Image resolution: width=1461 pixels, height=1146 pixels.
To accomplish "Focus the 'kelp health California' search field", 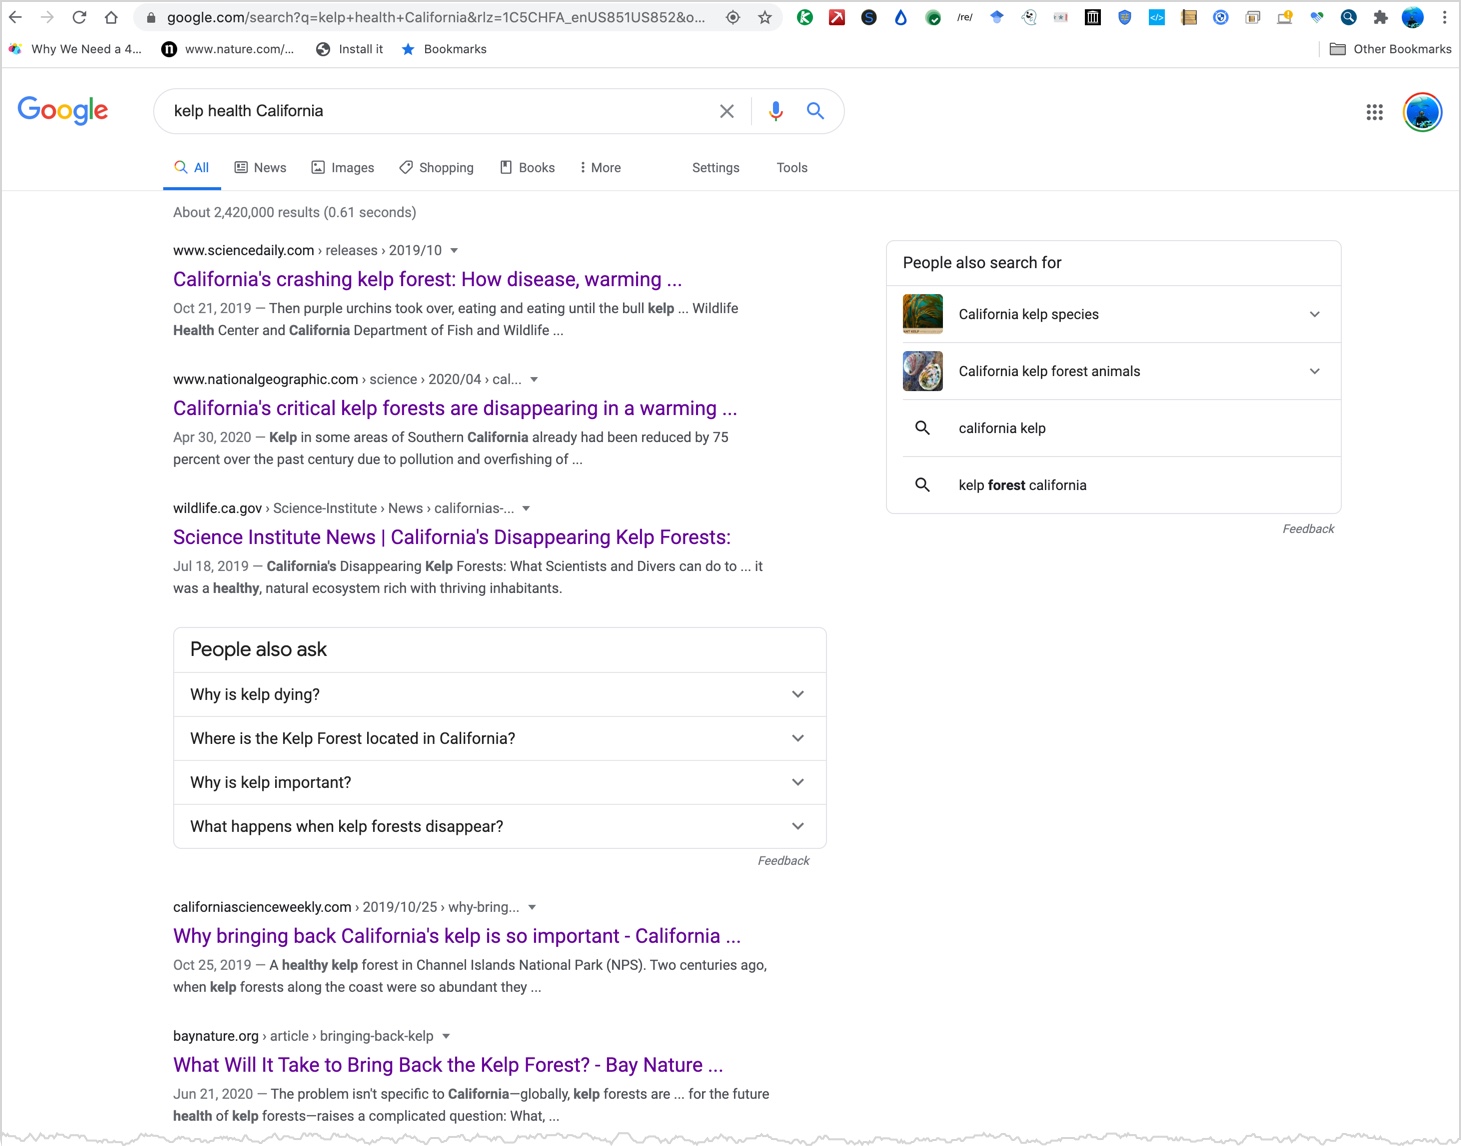I will pos(438,111).
